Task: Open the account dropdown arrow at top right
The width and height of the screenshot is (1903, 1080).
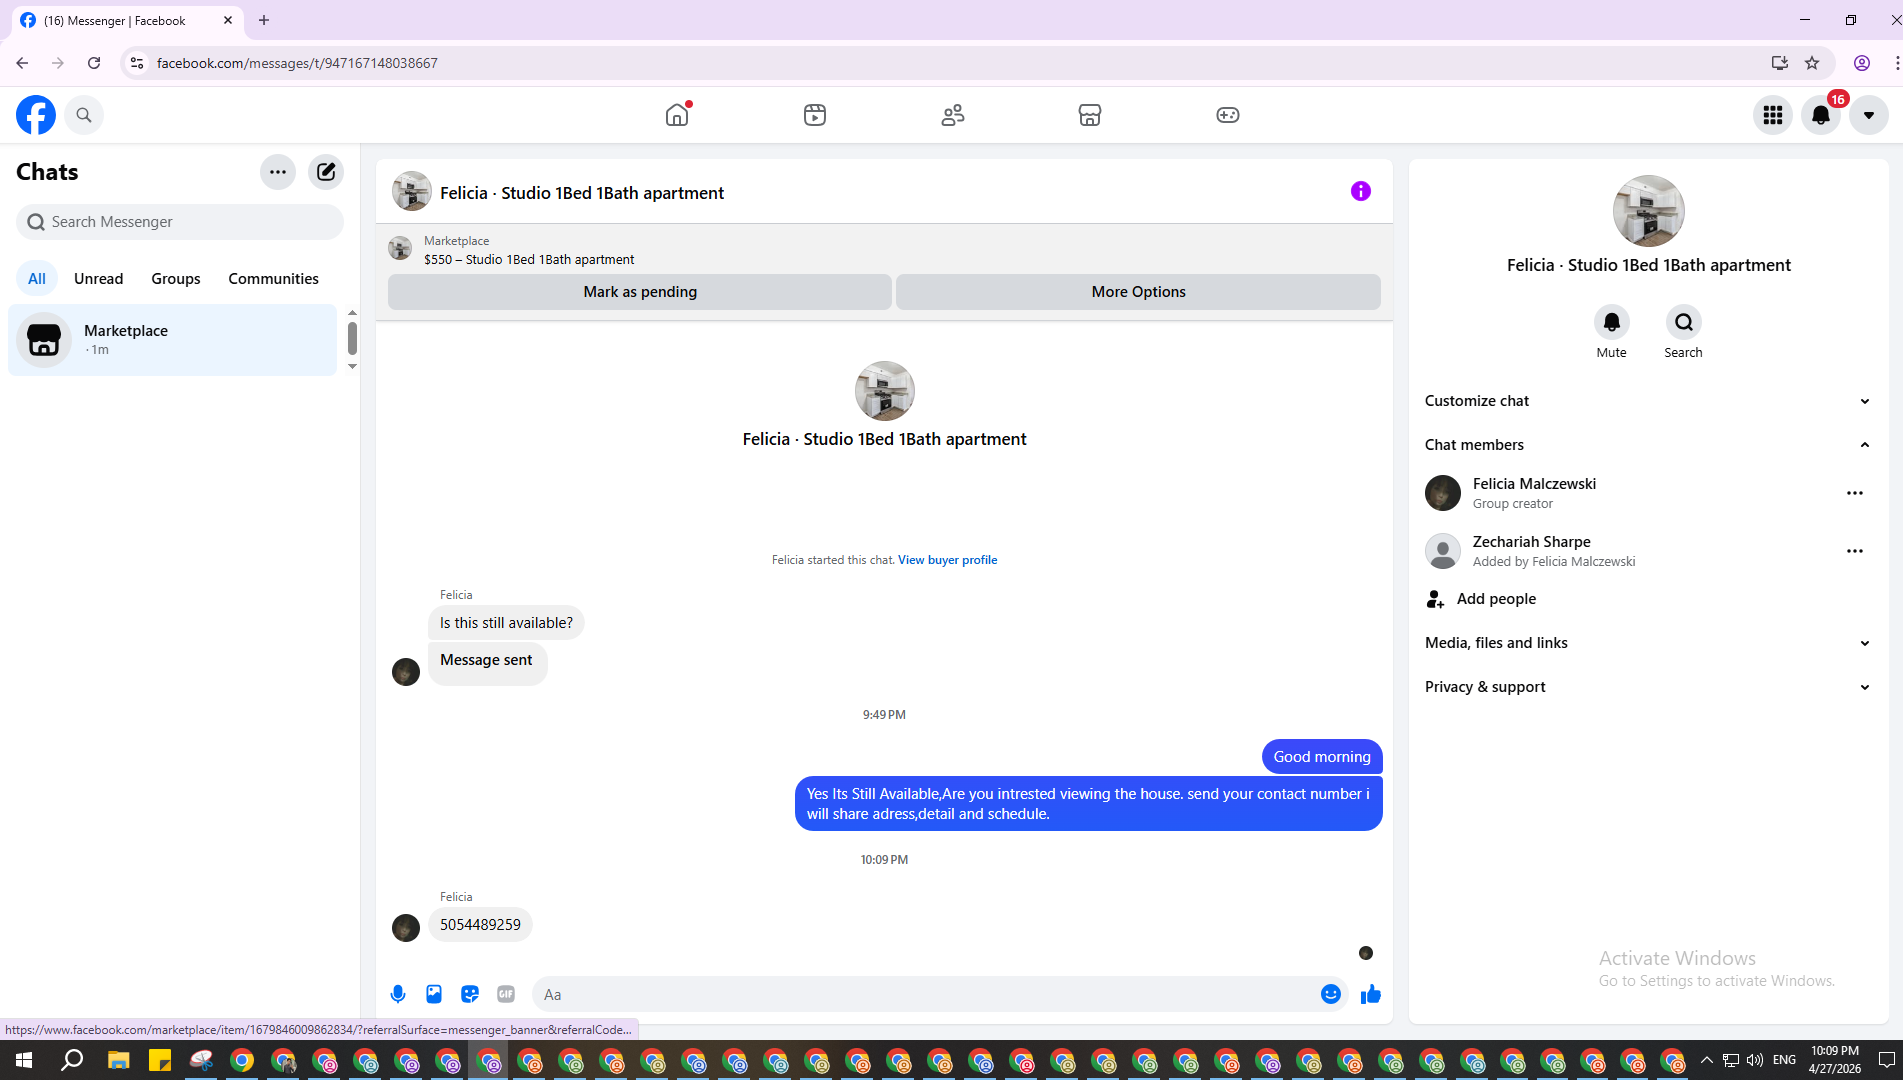Action: (x=1869, y=115)
